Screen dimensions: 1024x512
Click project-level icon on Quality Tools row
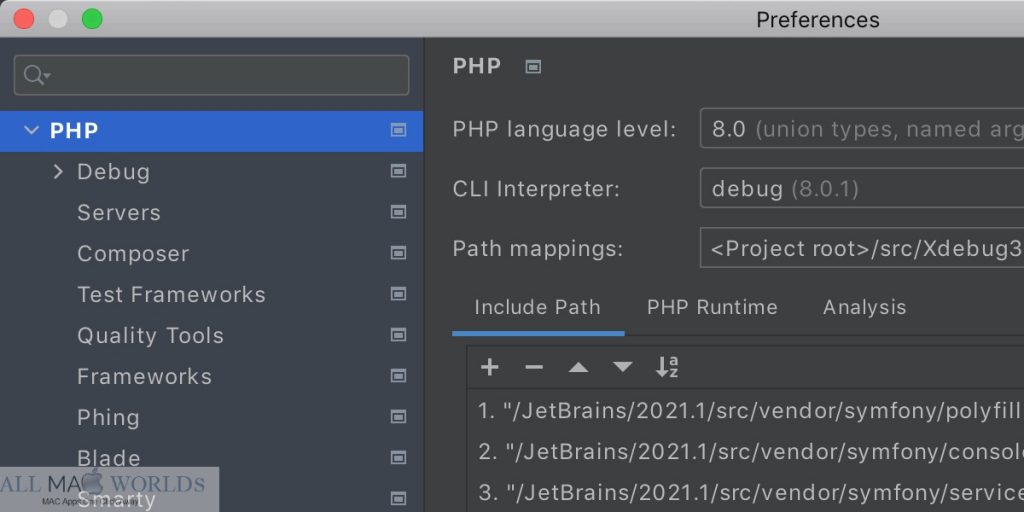point(398,335)
